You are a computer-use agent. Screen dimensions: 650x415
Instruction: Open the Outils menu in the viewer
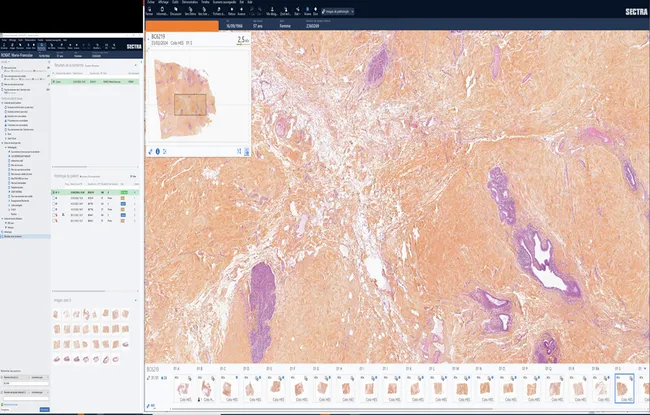175,2
